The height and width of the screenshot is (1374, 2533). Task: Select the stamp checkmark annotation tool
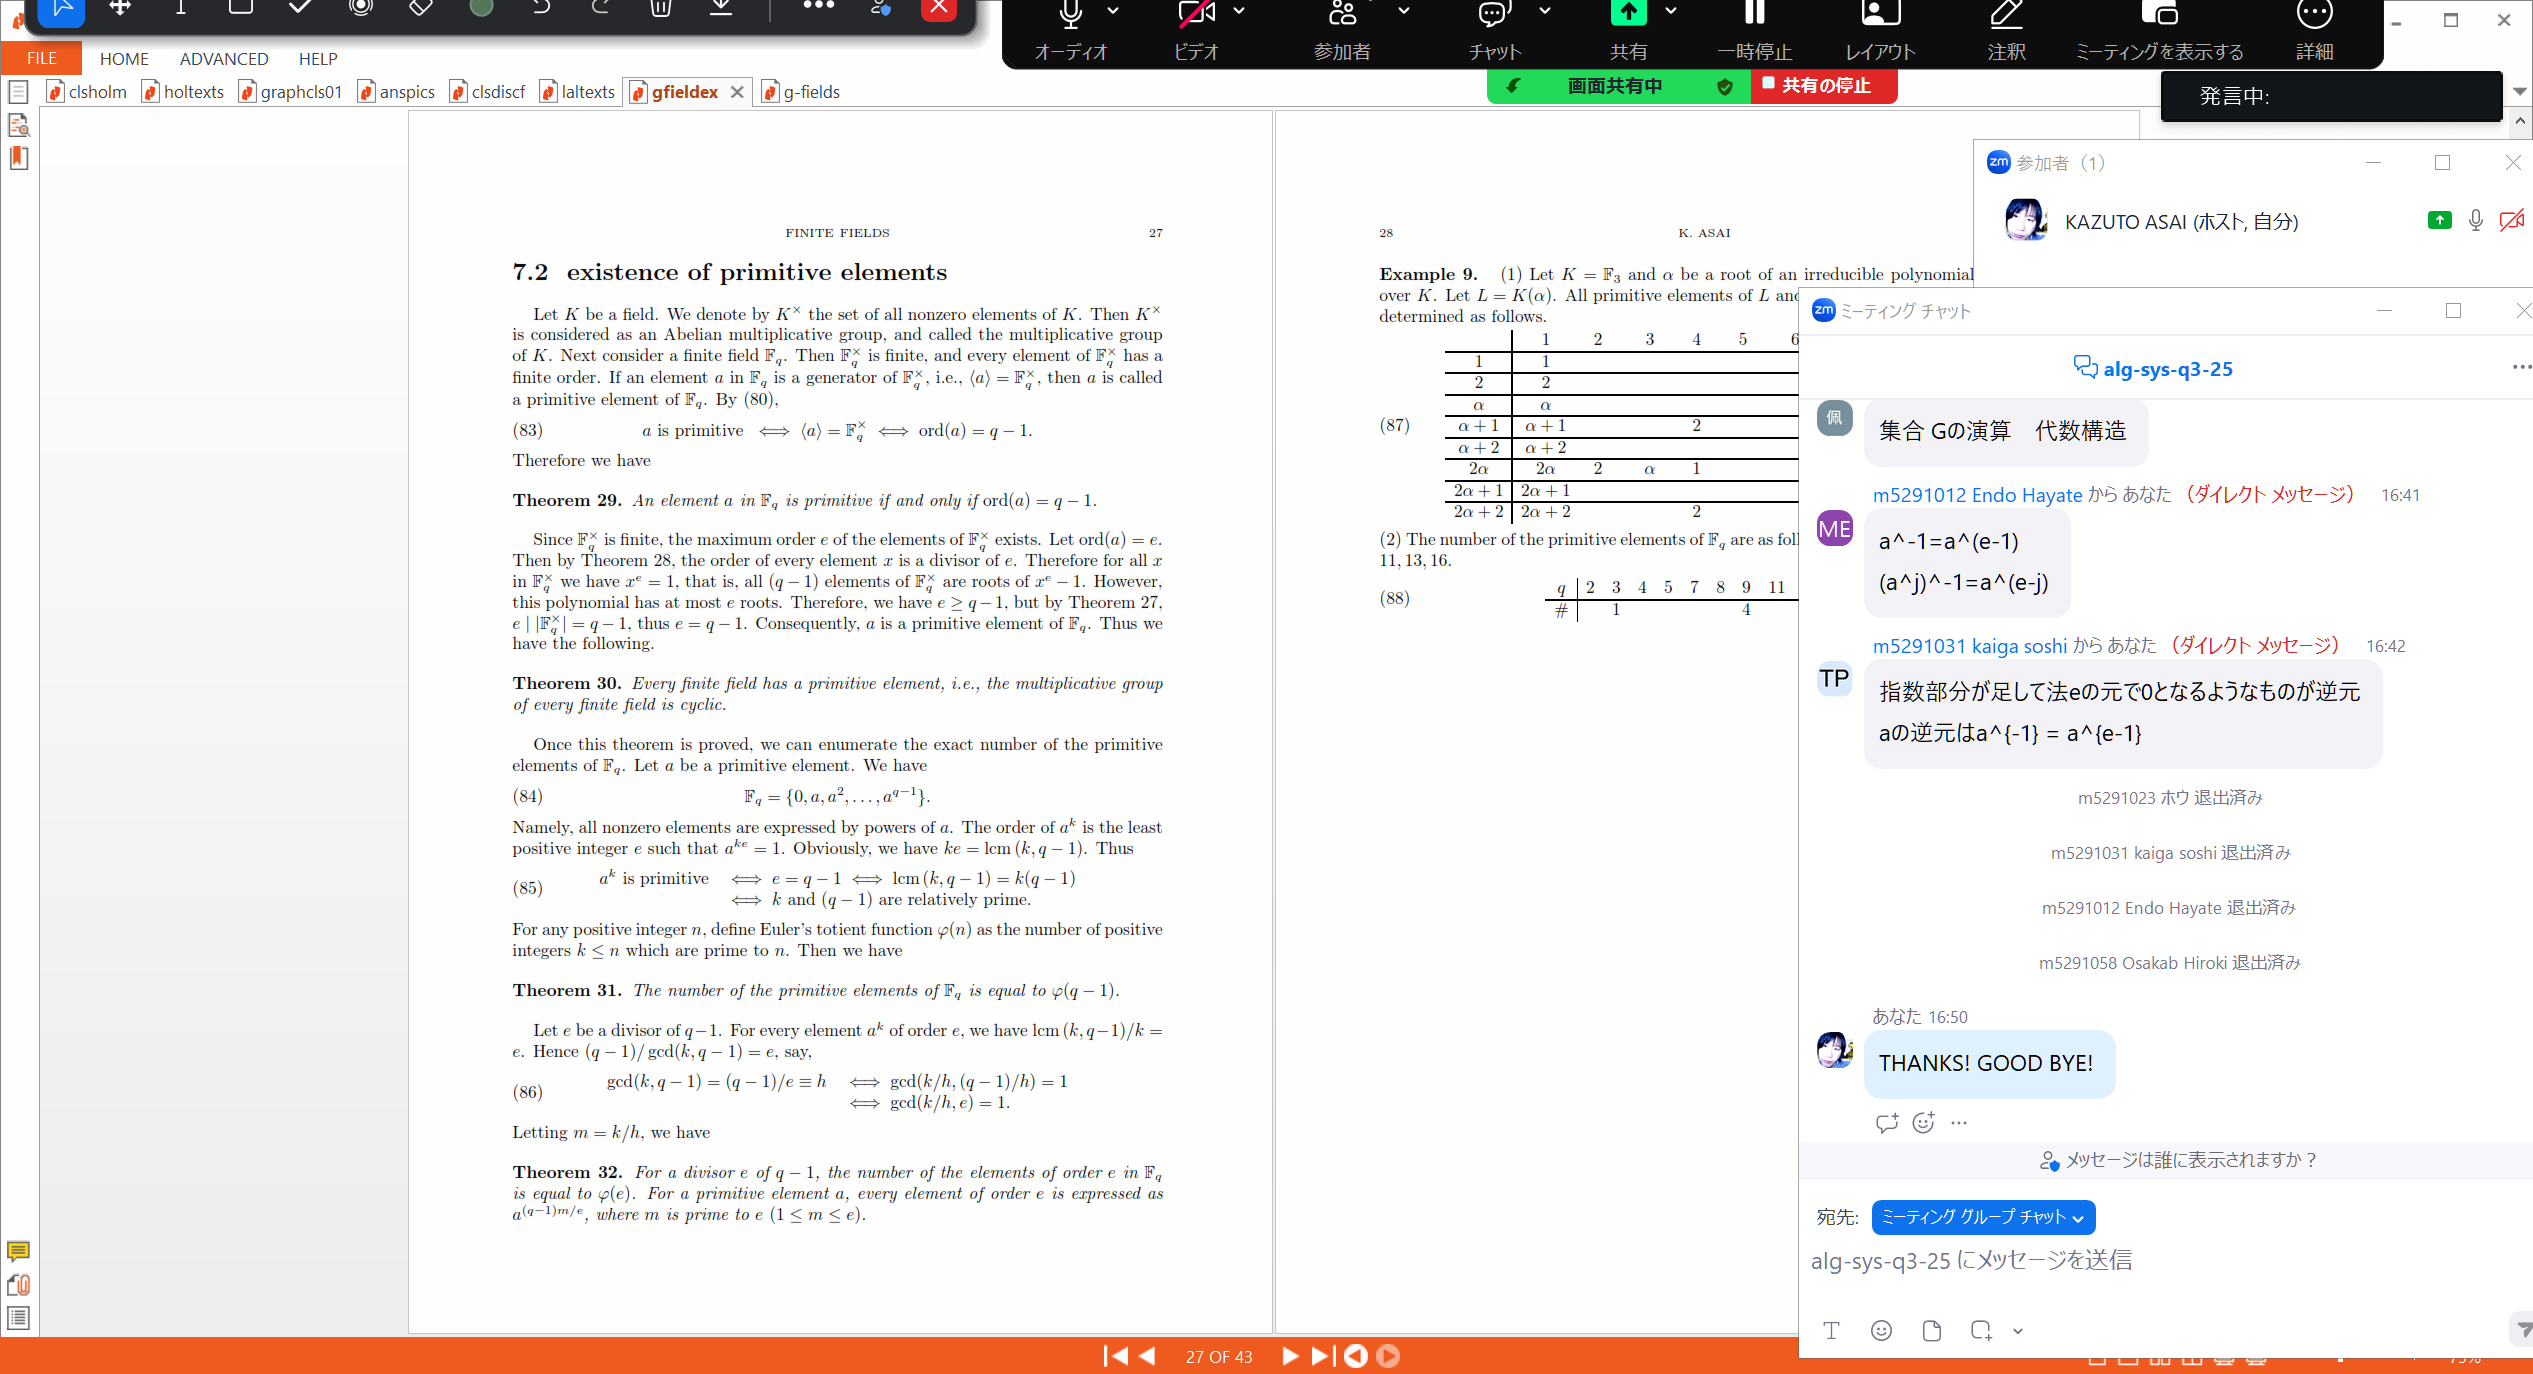[300, 8]
